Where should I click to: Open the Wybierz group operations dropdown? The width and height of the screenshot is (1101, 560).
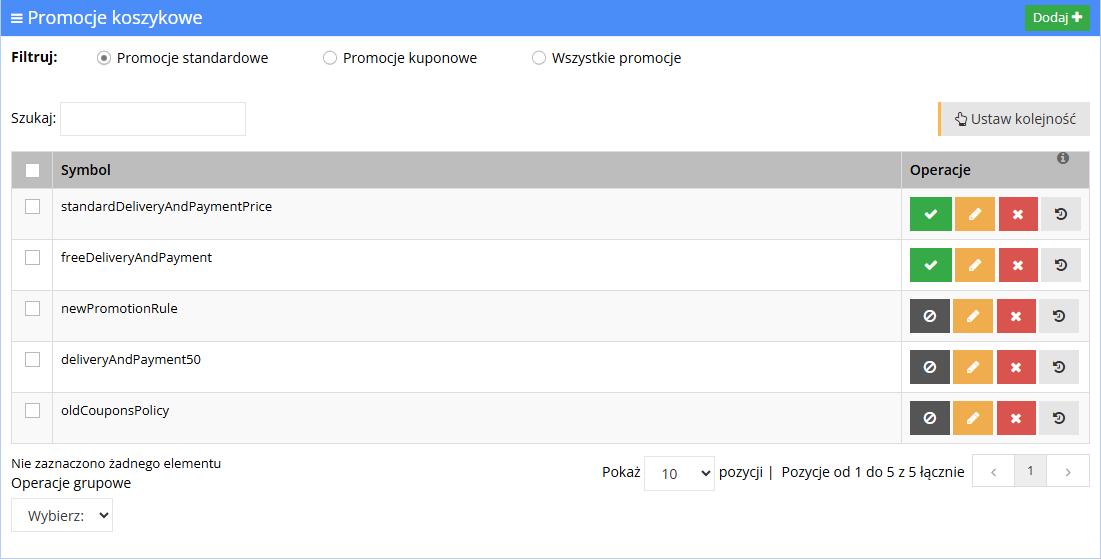pos(62,515)
